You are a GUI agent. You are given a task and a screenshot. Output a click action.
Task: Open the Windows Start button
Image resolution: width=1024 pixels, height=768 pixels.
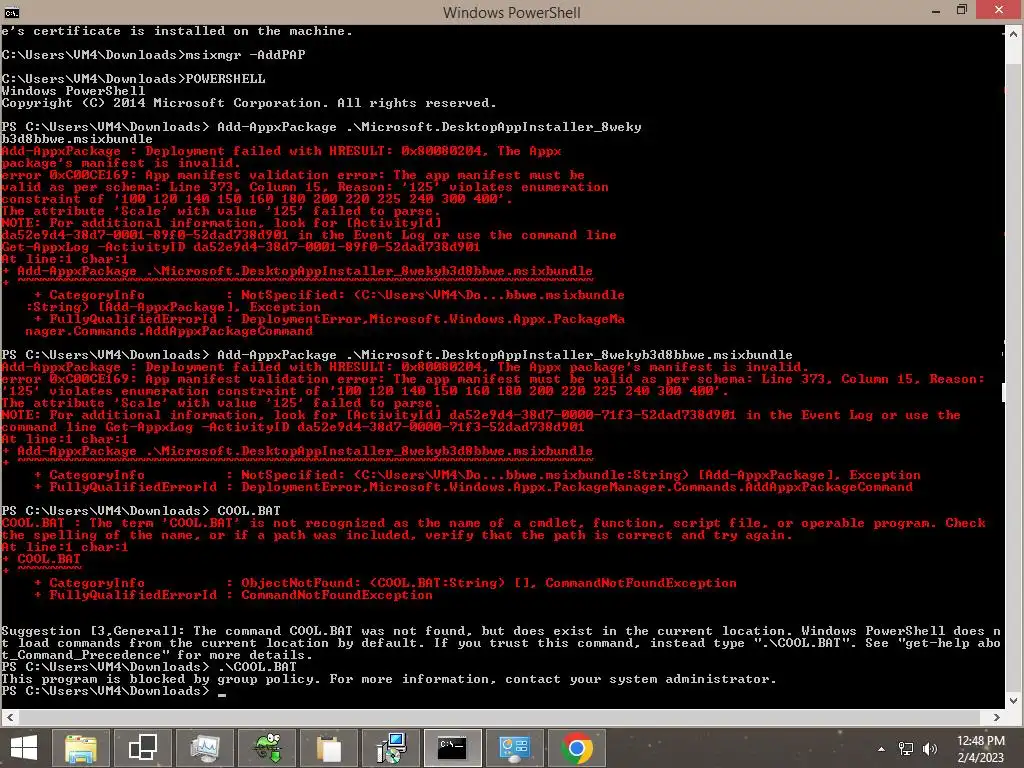[24, 748]
